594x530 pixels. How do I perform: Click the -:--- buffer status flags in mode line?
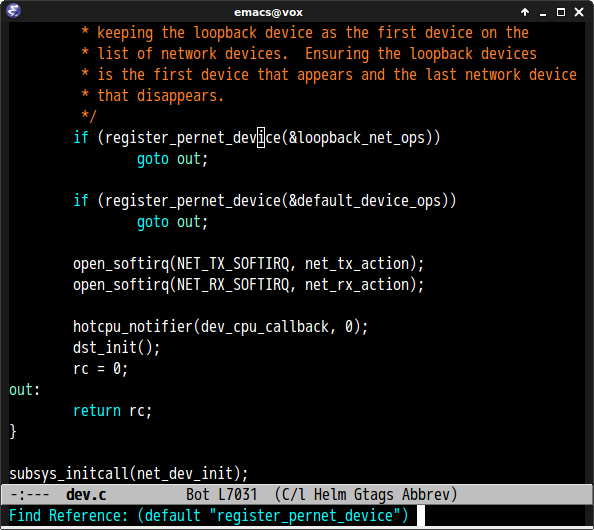(x=30, y=494)
